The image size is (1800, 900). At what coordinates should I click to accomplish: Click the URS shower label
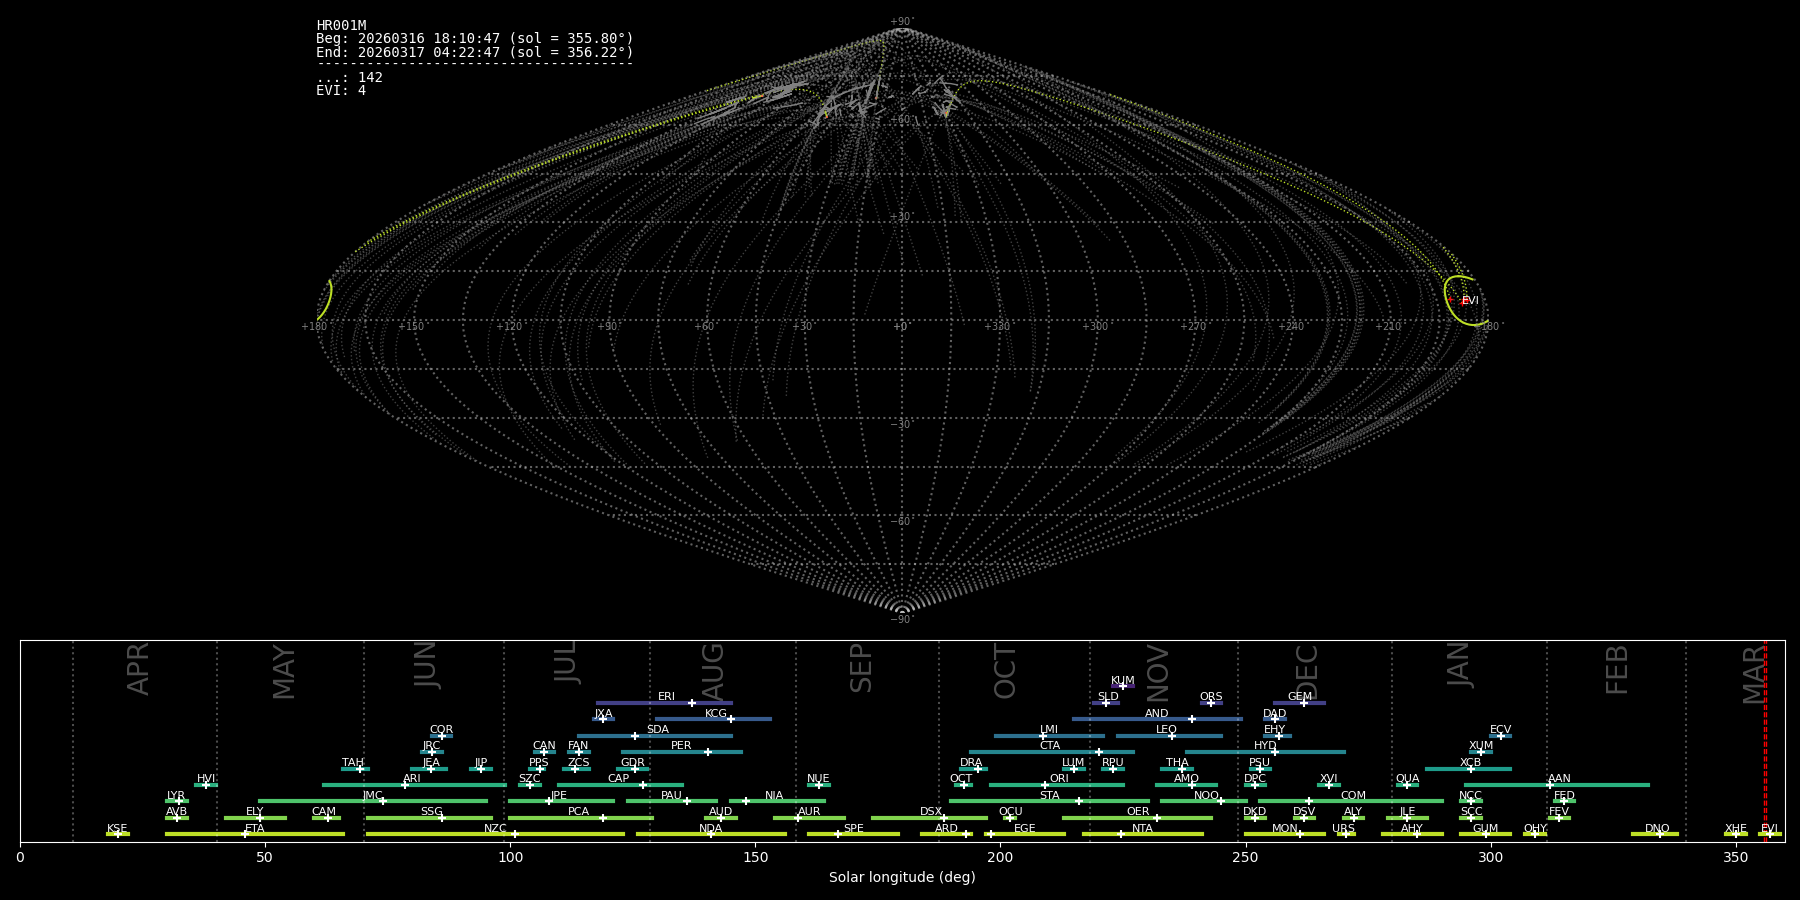pyautogui.click(x=1343, y=829)
